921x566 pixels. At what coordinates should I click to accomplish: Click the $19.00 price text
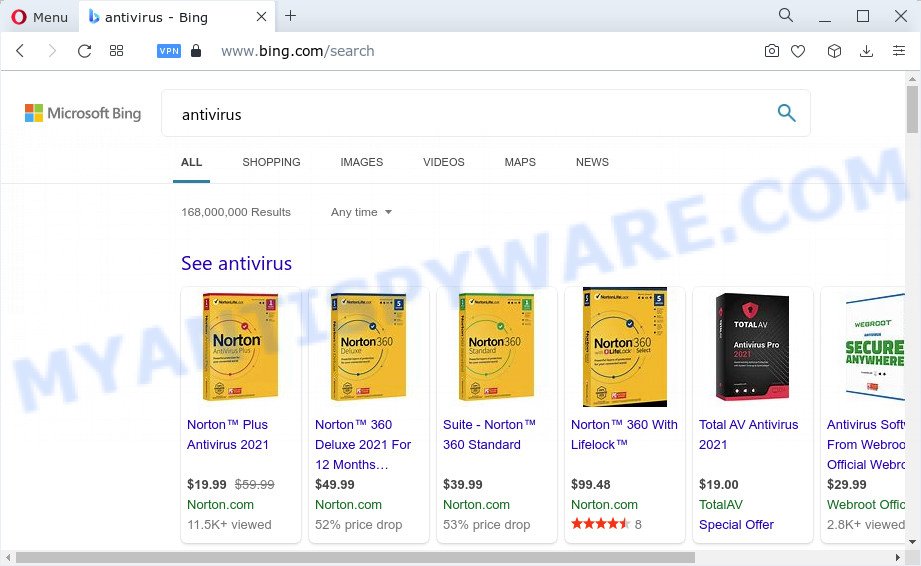(x=719, y=484)
